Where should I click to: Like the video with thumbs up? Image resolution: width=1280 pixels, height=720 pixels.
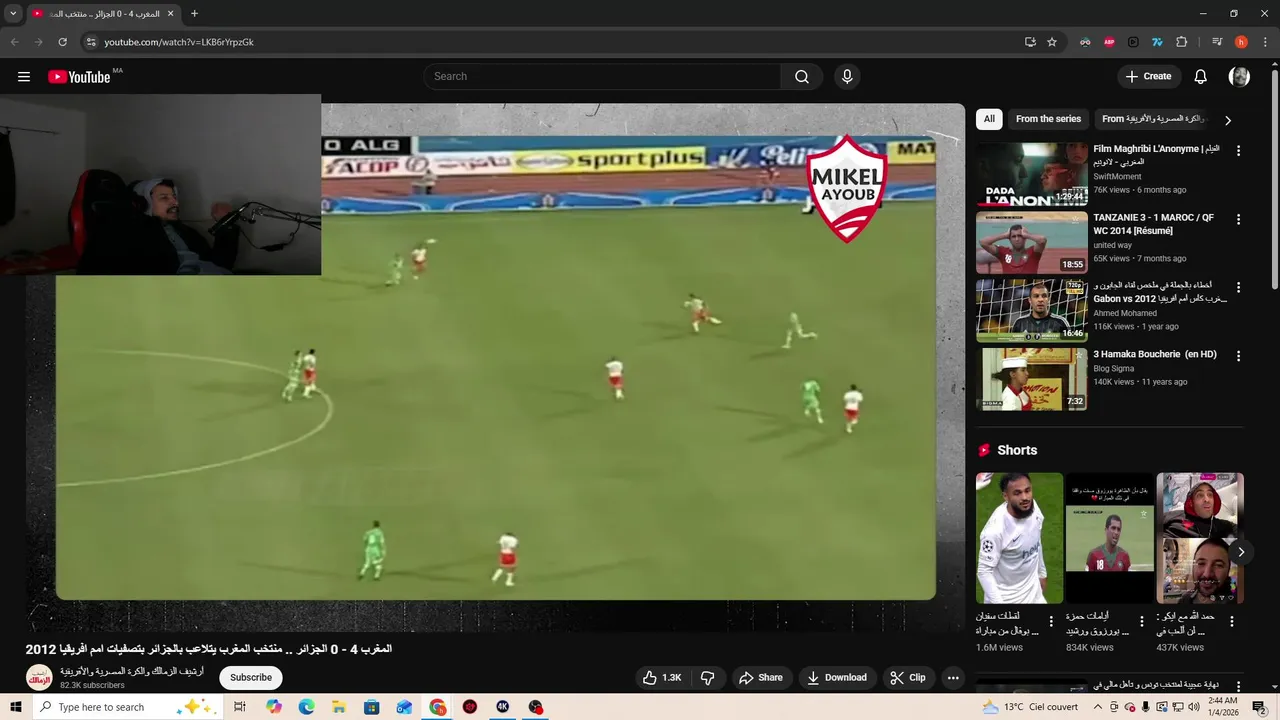pyautogui.click(x=662, y=678)
